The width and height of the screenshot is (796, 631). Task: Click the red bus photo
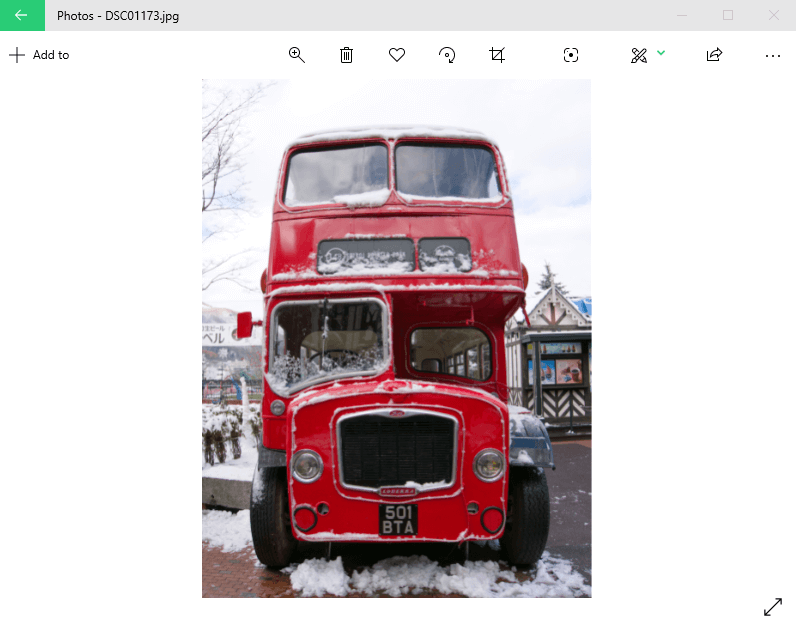[x=396, y=338]
